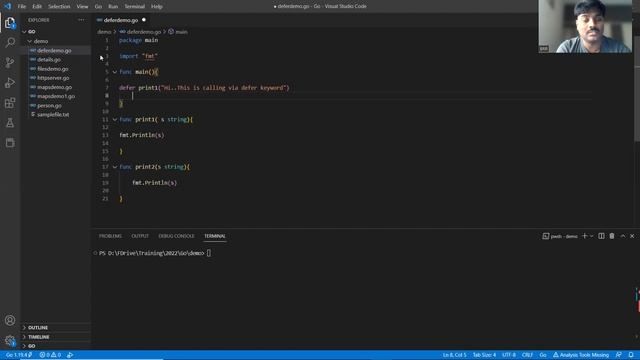Close the bottom terminal panel

(632, 236)
